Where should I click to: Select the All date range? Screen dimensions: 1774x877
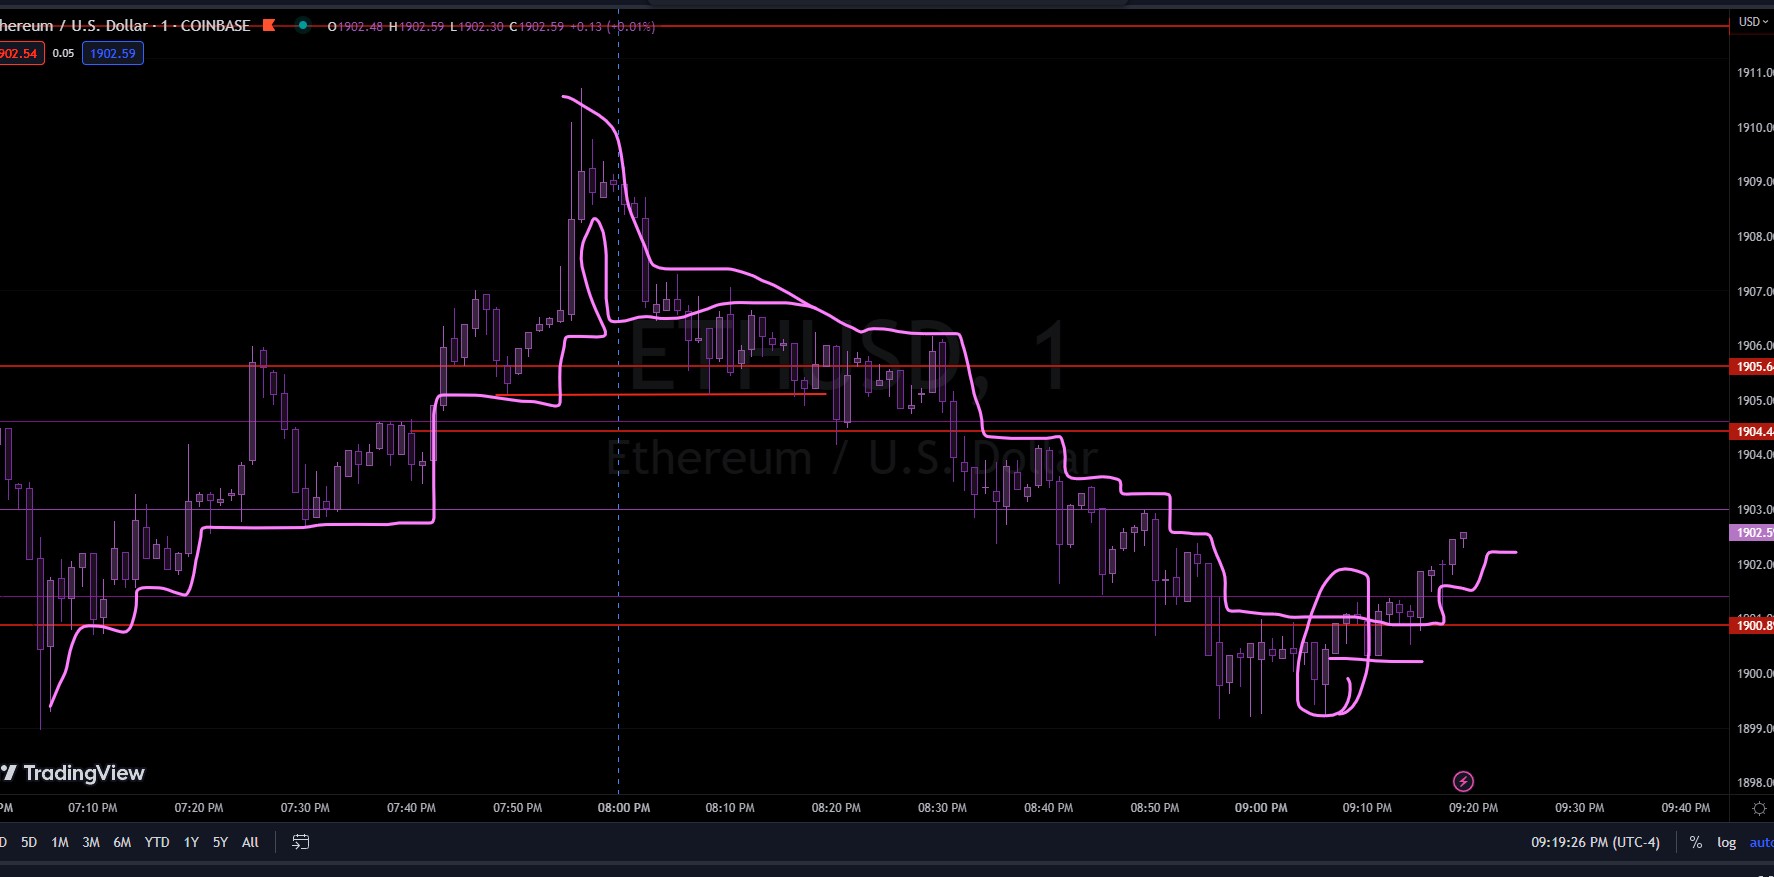click(251, 842)
